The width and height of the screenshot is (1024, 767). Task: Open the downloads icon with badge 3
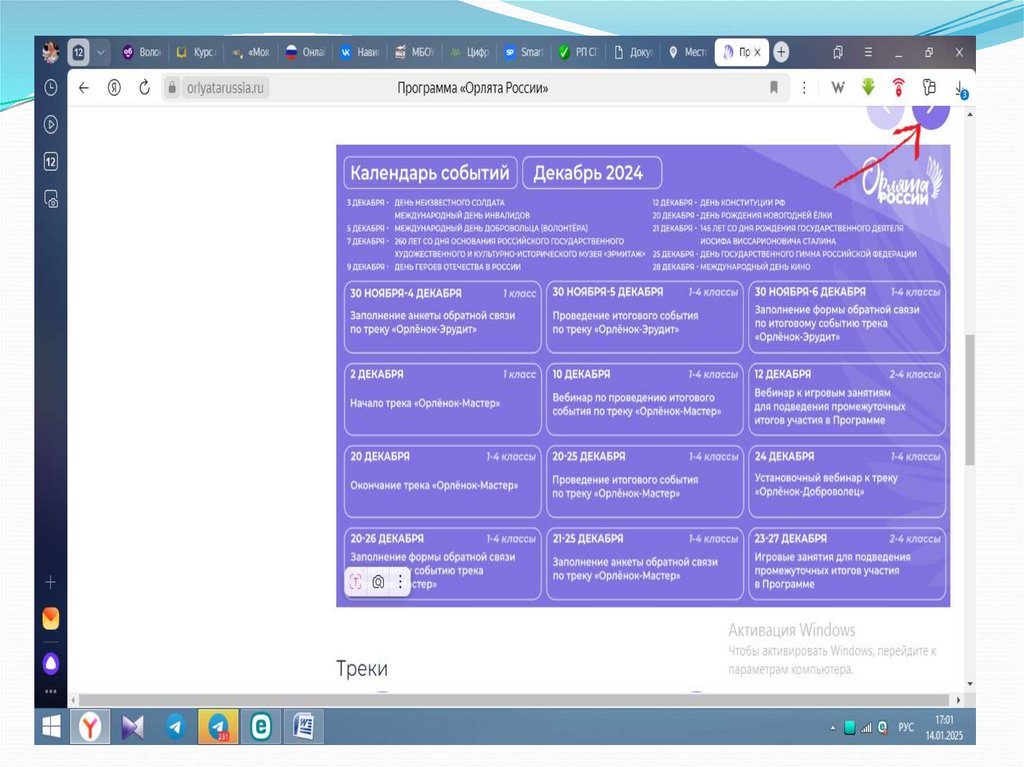[x=961, y=89]
